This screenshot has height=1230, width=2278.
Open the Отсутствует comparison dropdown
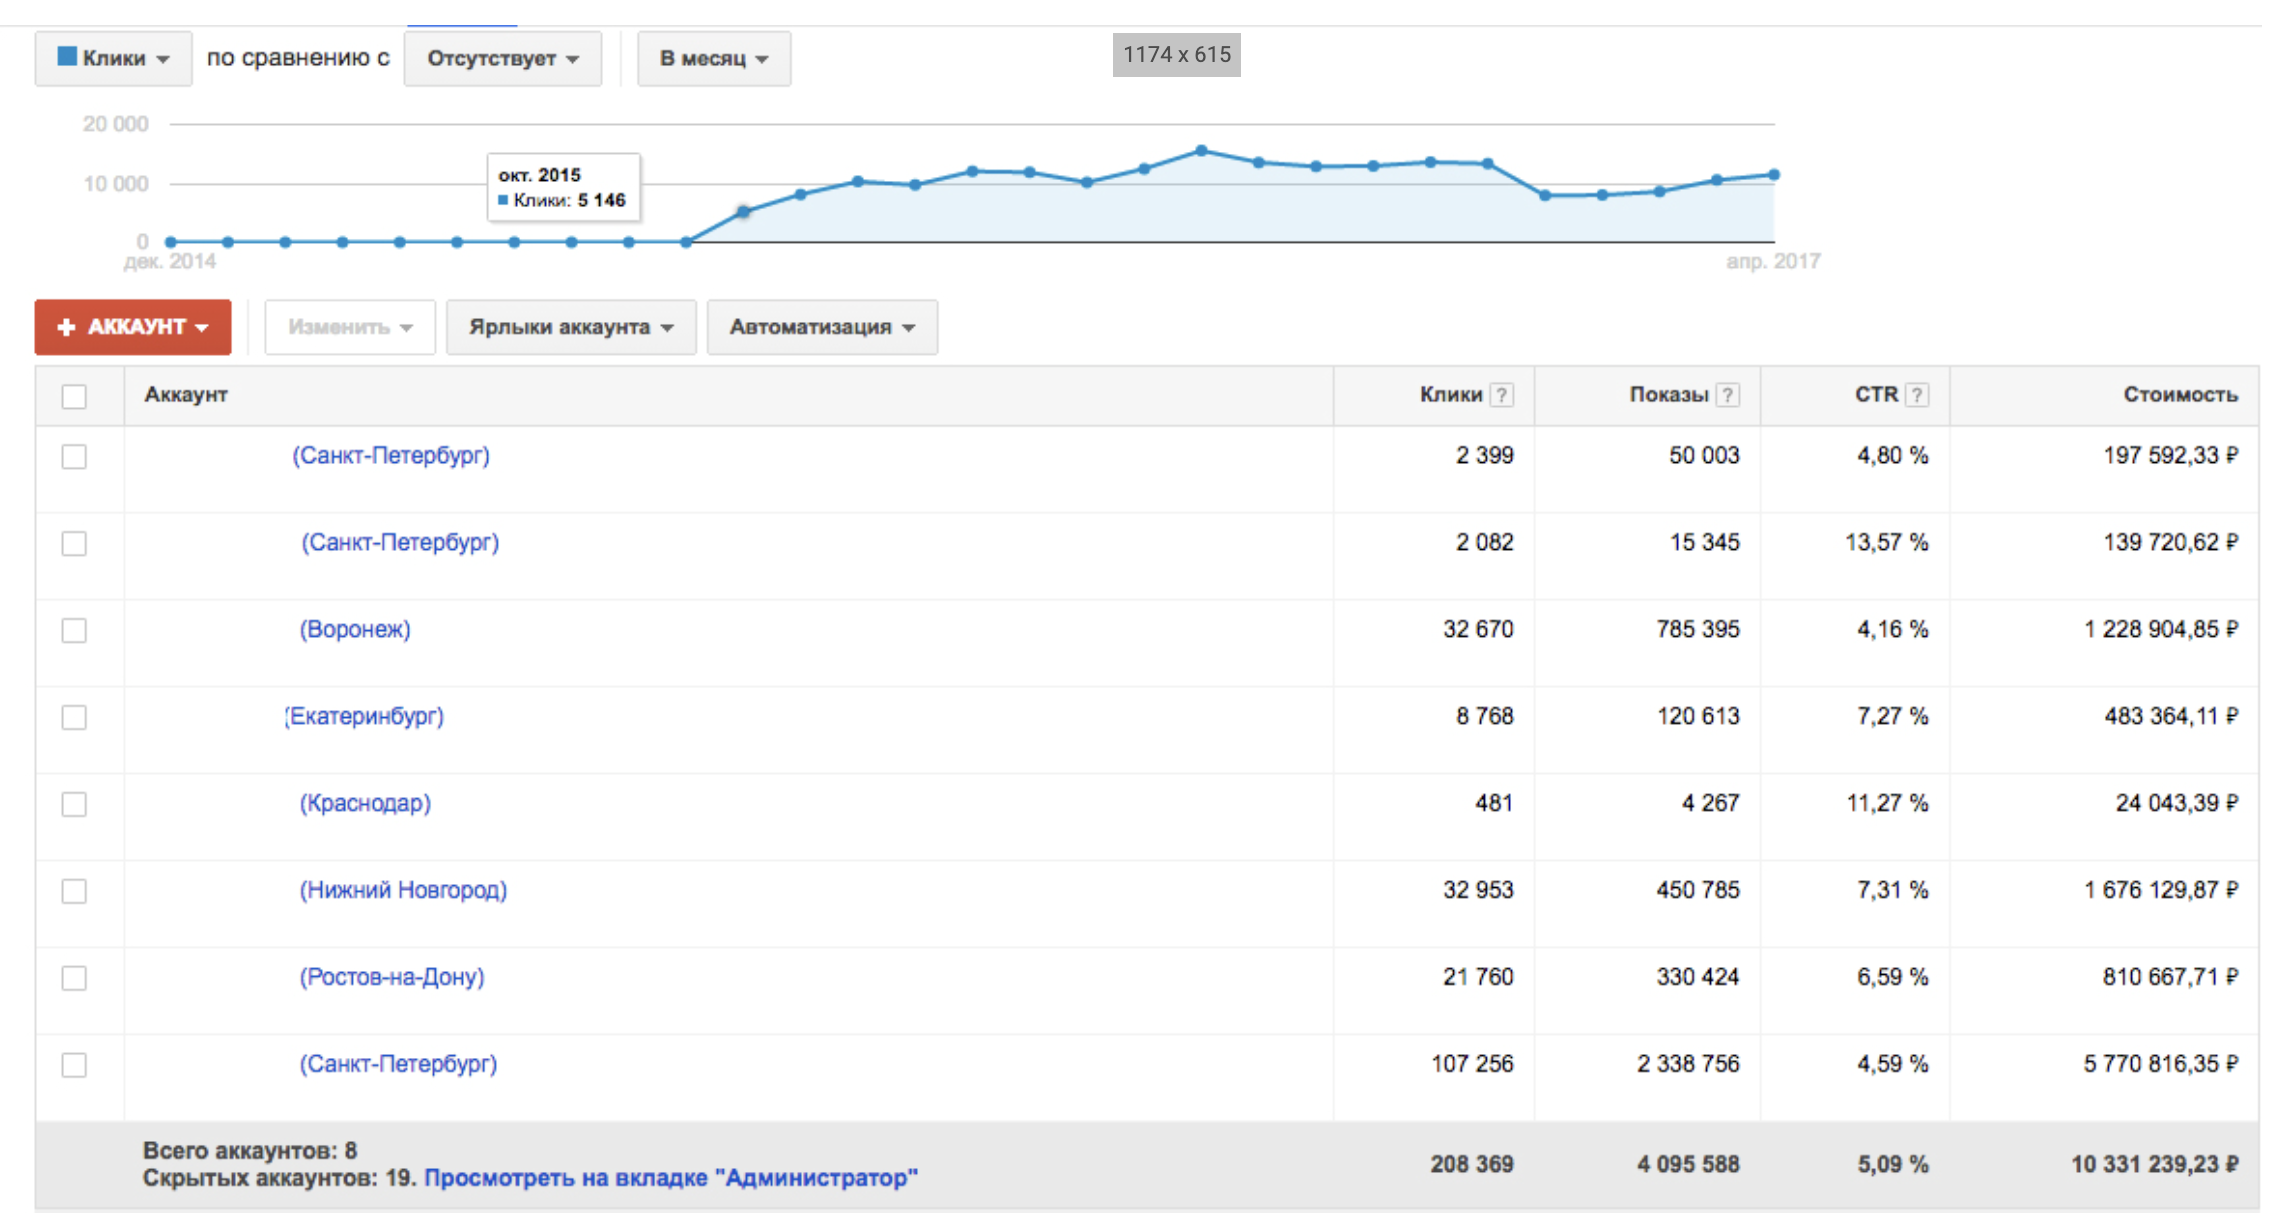click(x=502, y=58)
